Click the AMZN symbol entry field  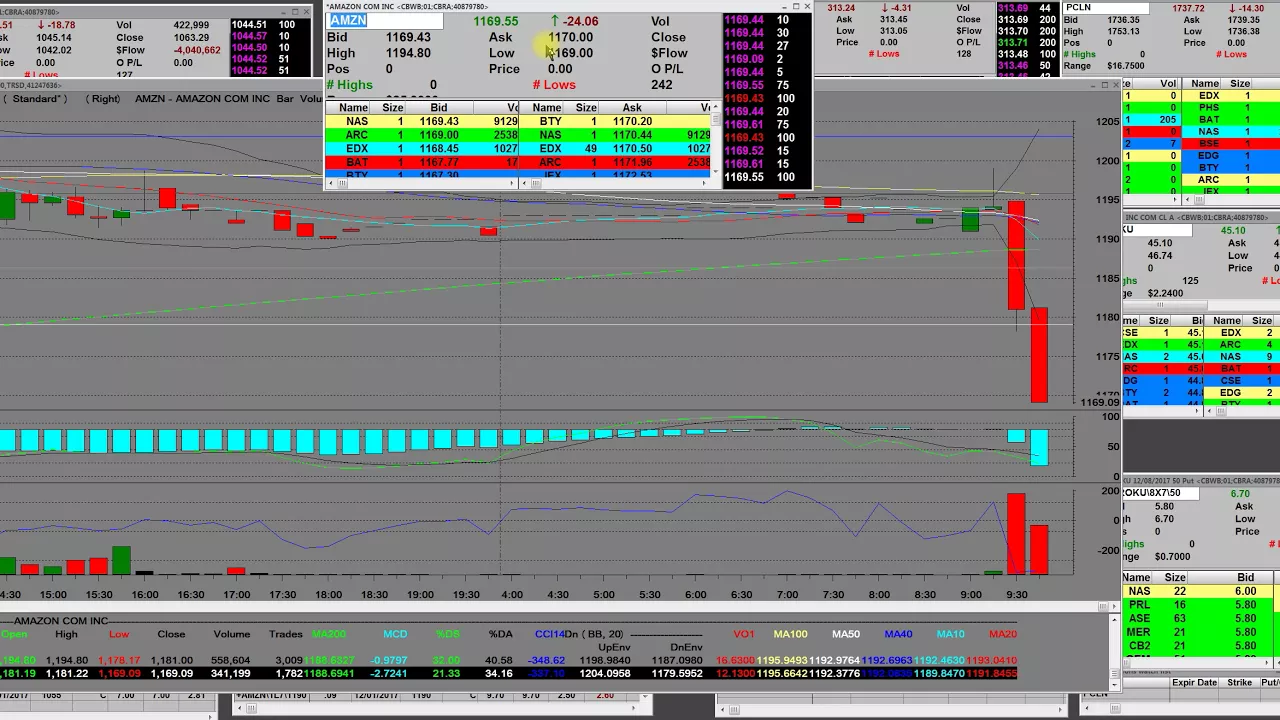pos(385,20)
